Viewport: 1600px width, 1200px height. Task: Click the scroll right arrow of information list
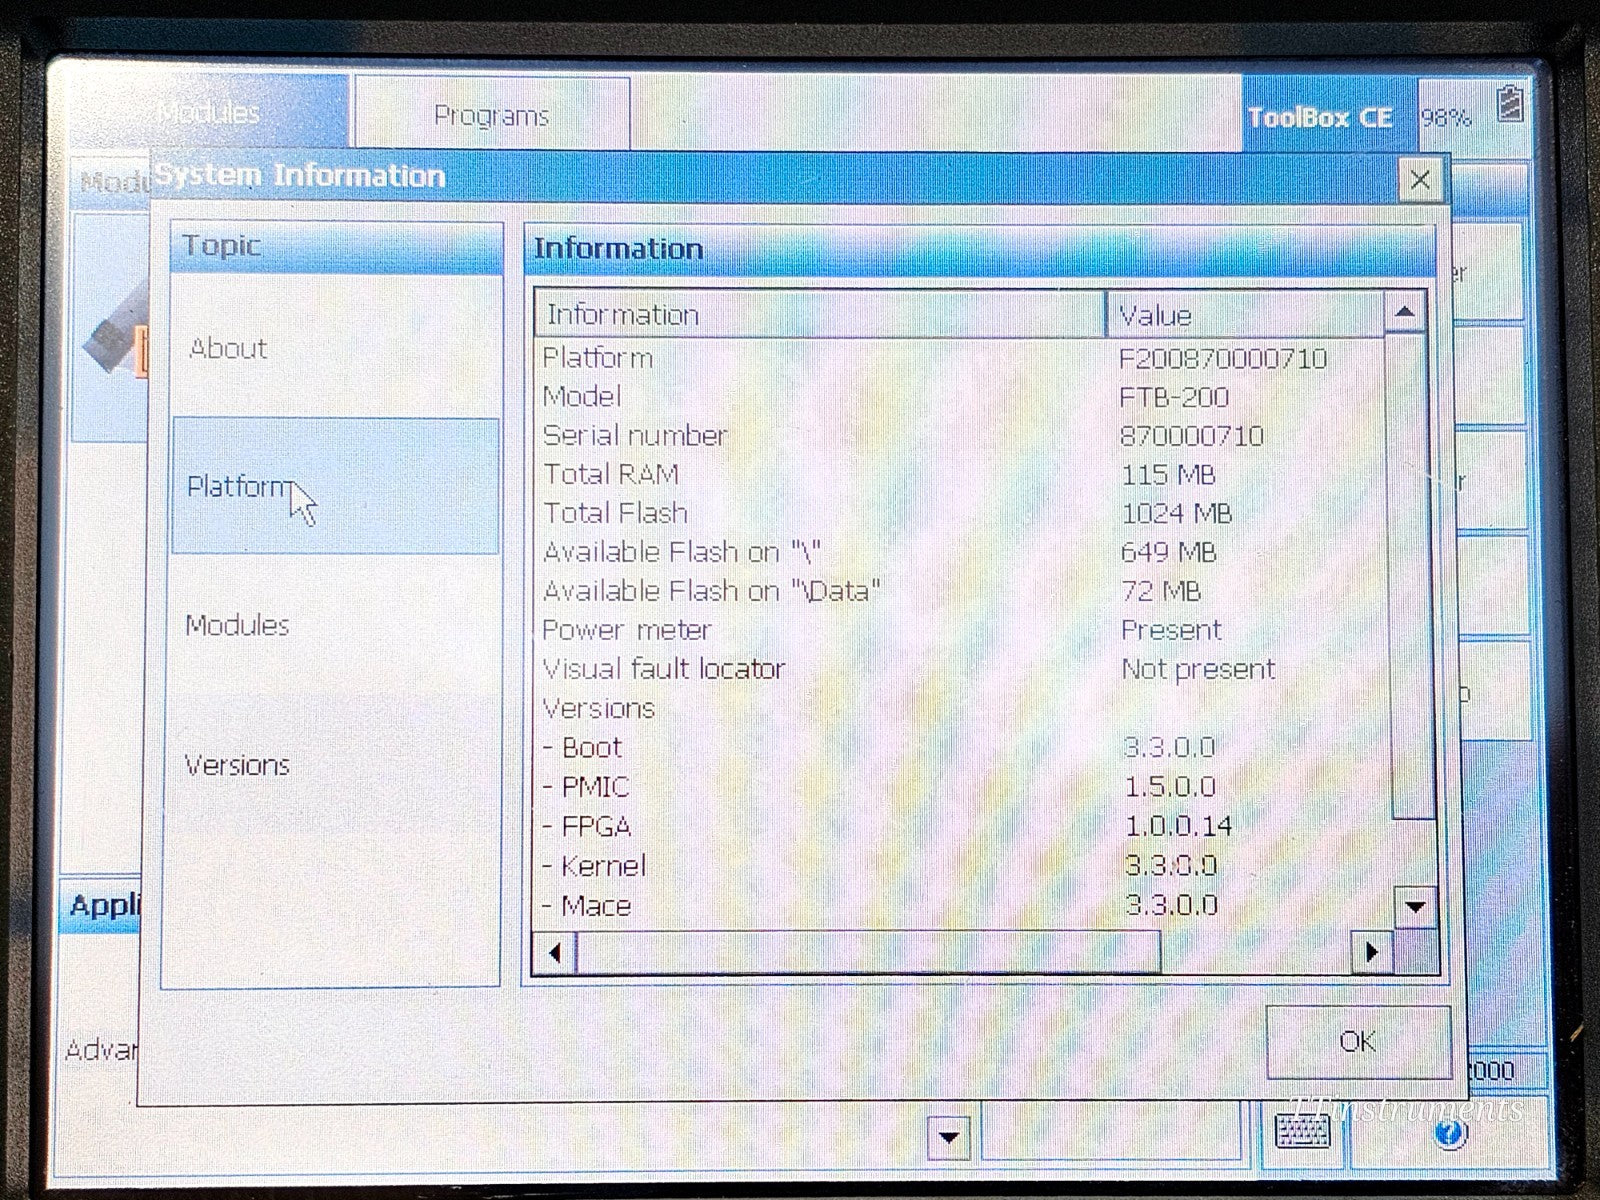click(x=1371, y=952)
